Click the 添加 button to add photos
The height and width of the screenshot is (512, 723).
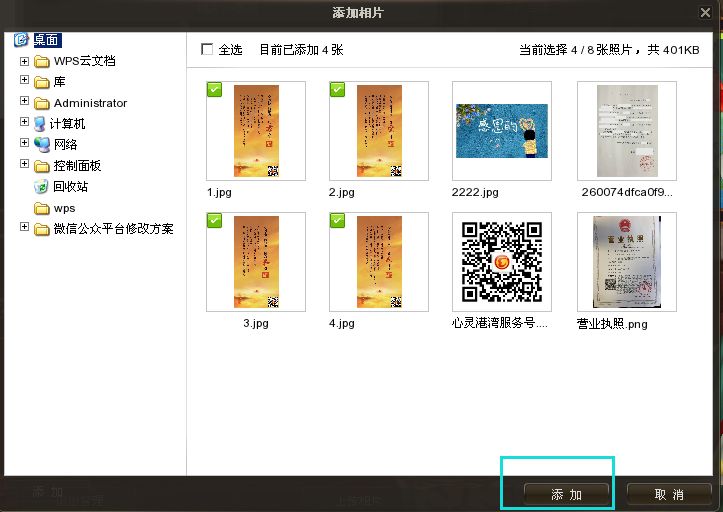566,495
